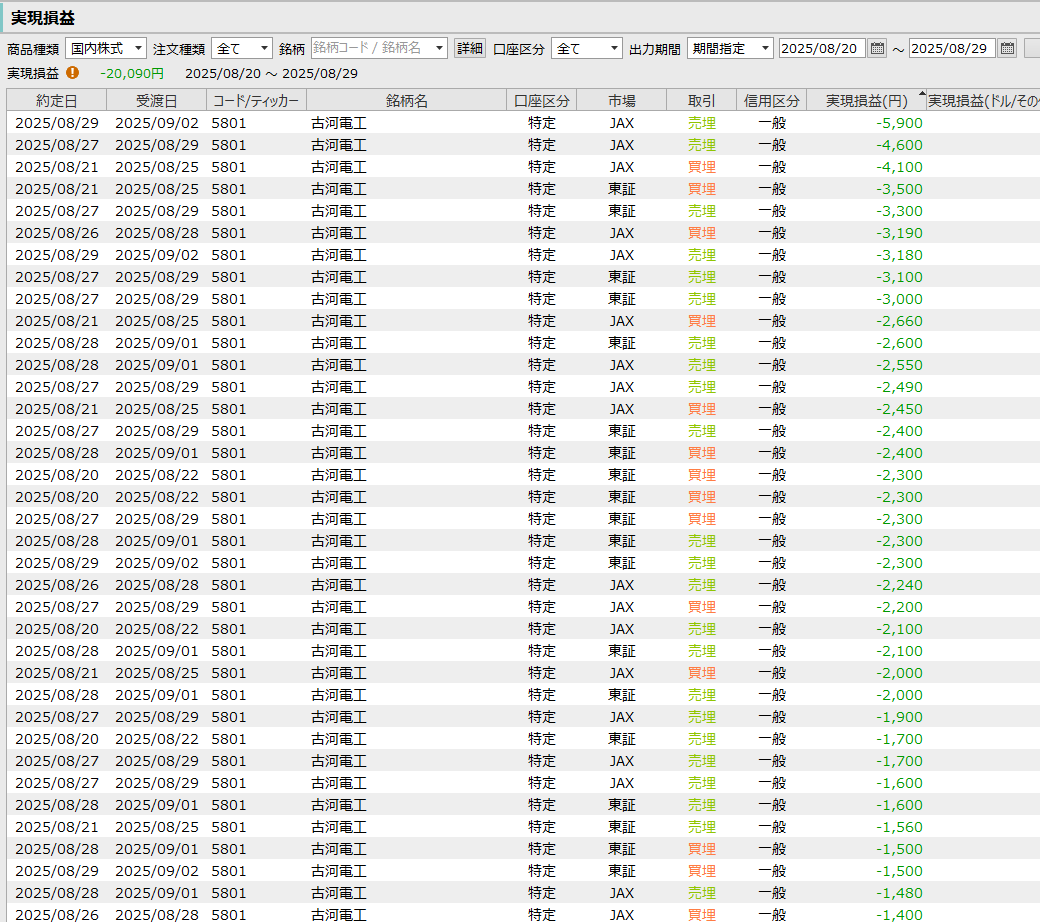Click the -2,490 realized loss cell
This screenshot has width=1040, height=922.
pyautogui.click(x=899, y=387)
